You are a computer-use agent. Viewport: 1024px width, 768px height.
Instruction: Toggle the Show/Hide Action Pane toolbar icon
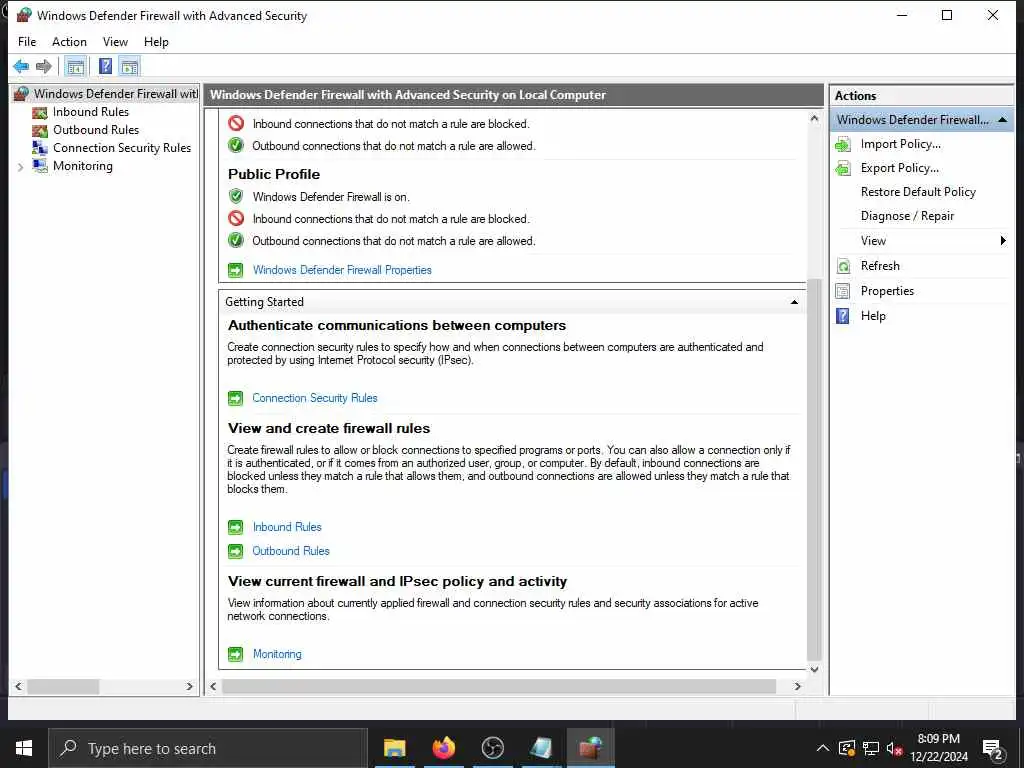pos(129,67)
